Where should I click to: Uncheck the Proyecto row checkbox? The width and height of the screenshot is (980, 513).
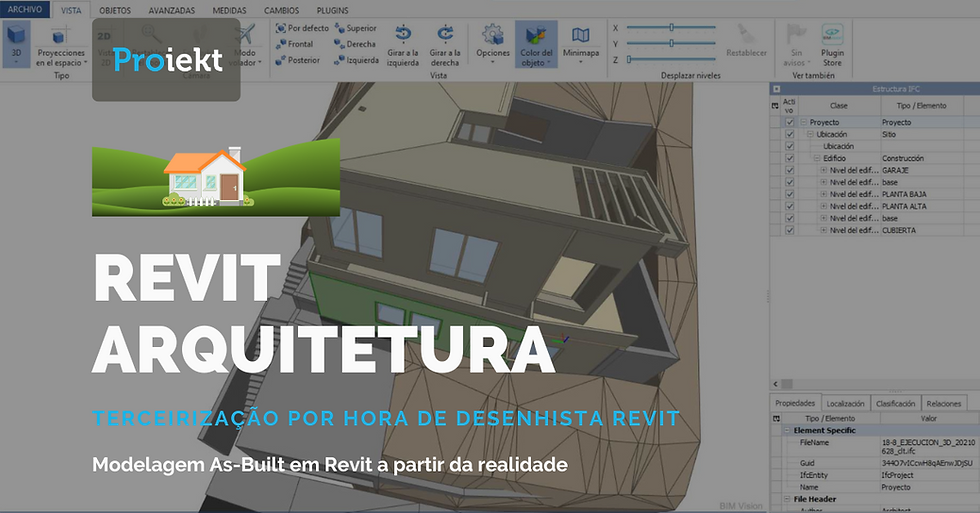click(789, 122)
